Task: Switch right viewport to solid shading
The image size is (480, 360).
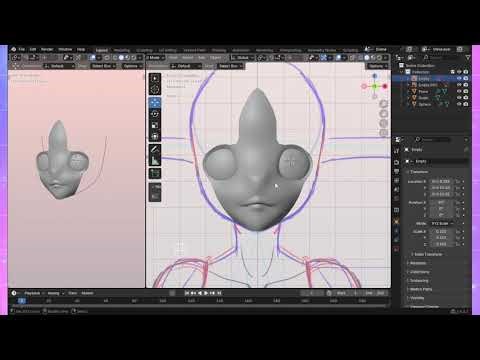Action: point(367,58)
